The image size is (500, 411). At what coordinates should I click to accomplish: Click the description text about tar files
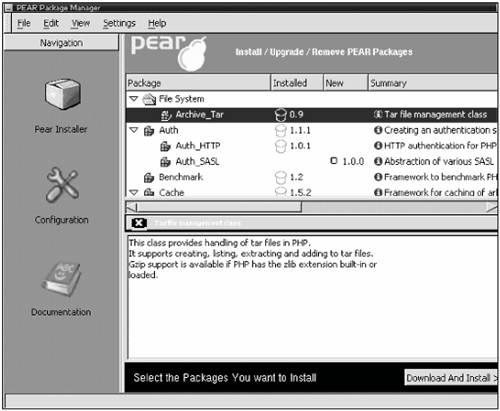click(x=253, y=259)
